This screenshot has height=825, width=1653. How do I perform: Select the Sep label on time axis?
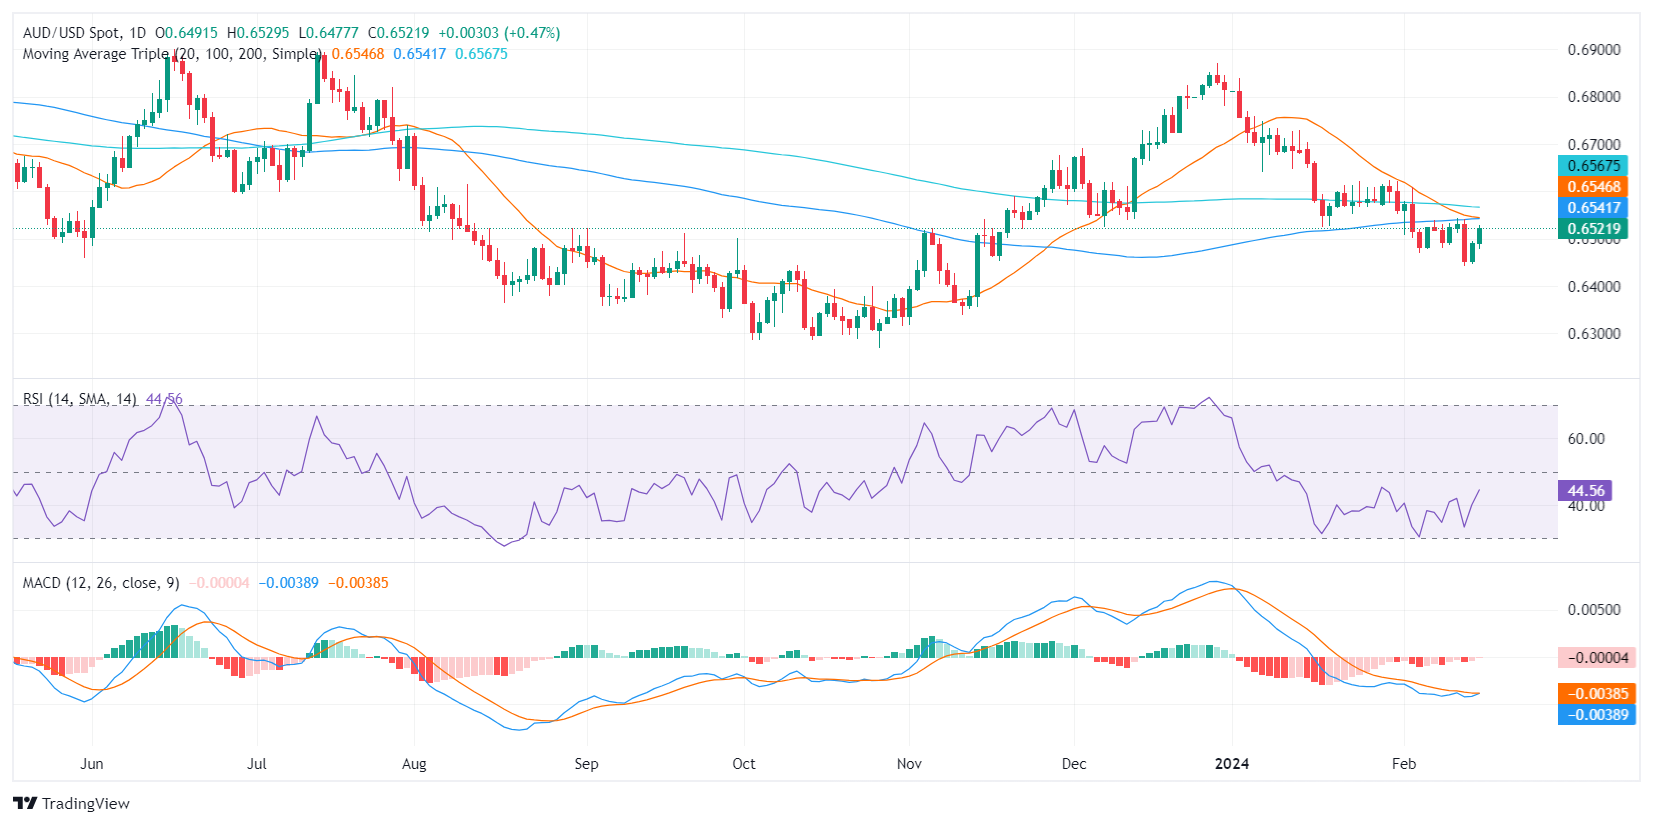click(586, 764)
